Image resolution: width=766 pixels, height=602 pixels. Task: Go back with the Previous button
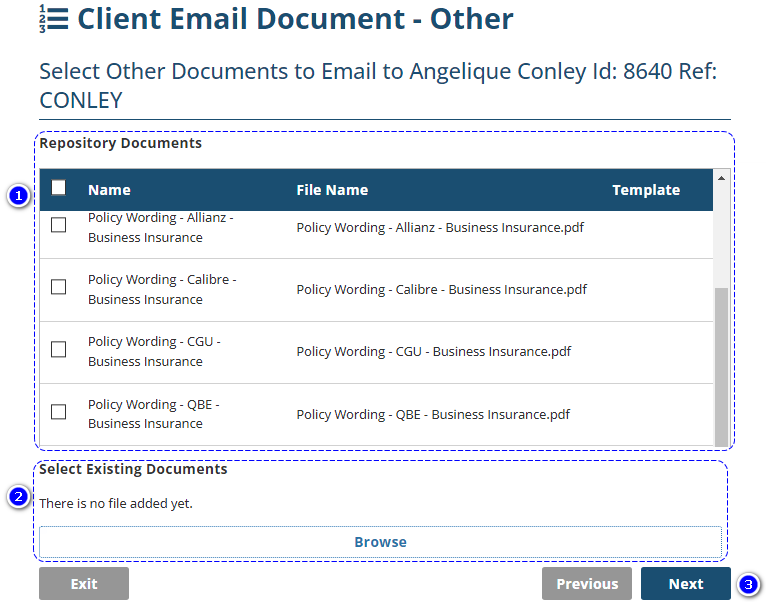(587, 584)
